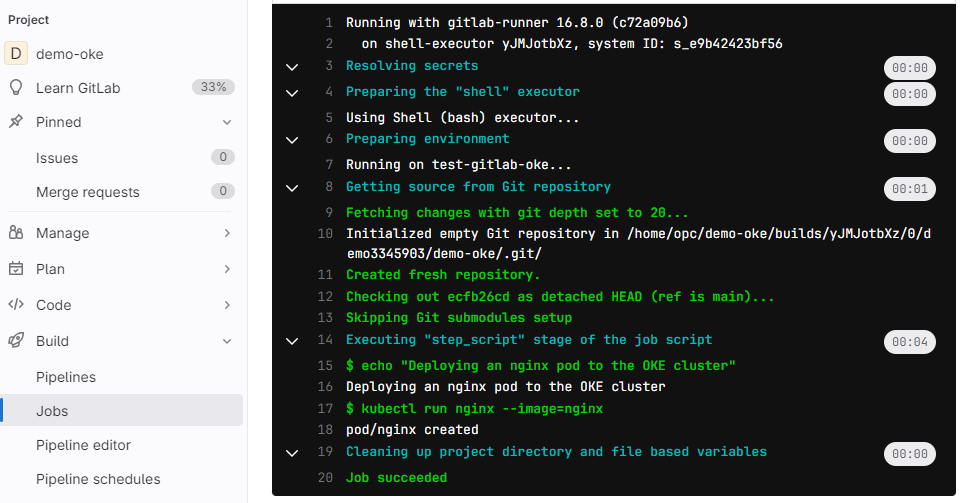Viewport: 964px width, 503px height.
Task: Click the Issues count badge 0
Action: (x=223, y=157)
